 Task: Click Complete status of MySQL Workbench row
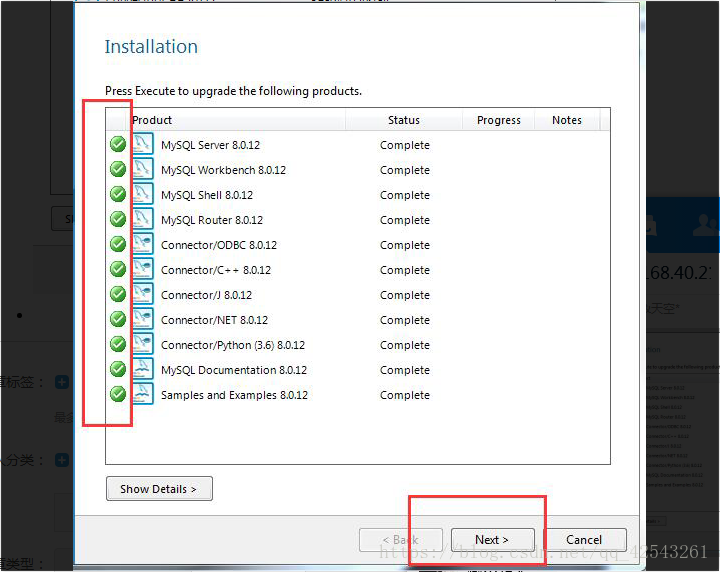(x=405, y=170)
